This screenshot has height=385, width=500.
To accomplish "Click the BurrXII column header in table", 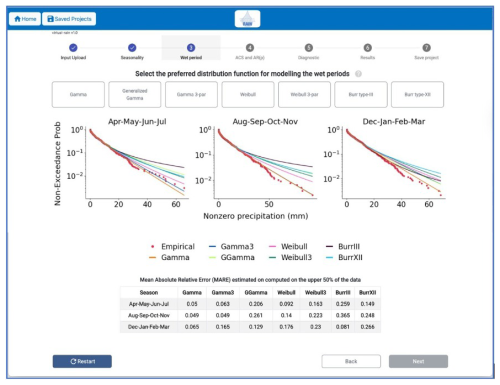I will click(367, 293).
